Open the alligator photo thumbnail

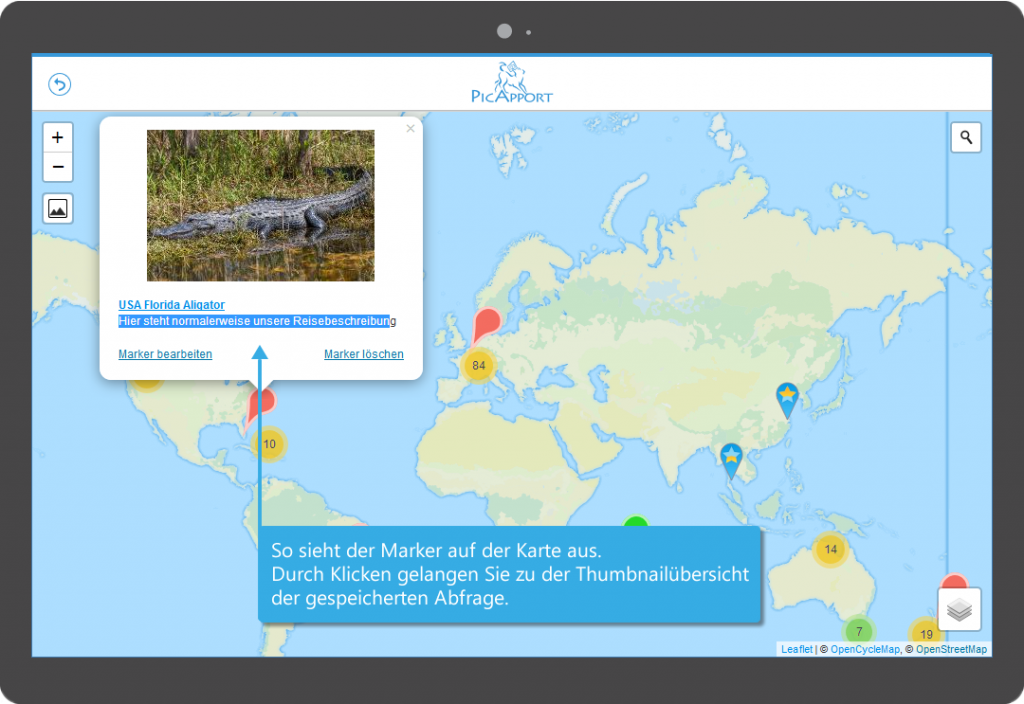coord(260,205)
